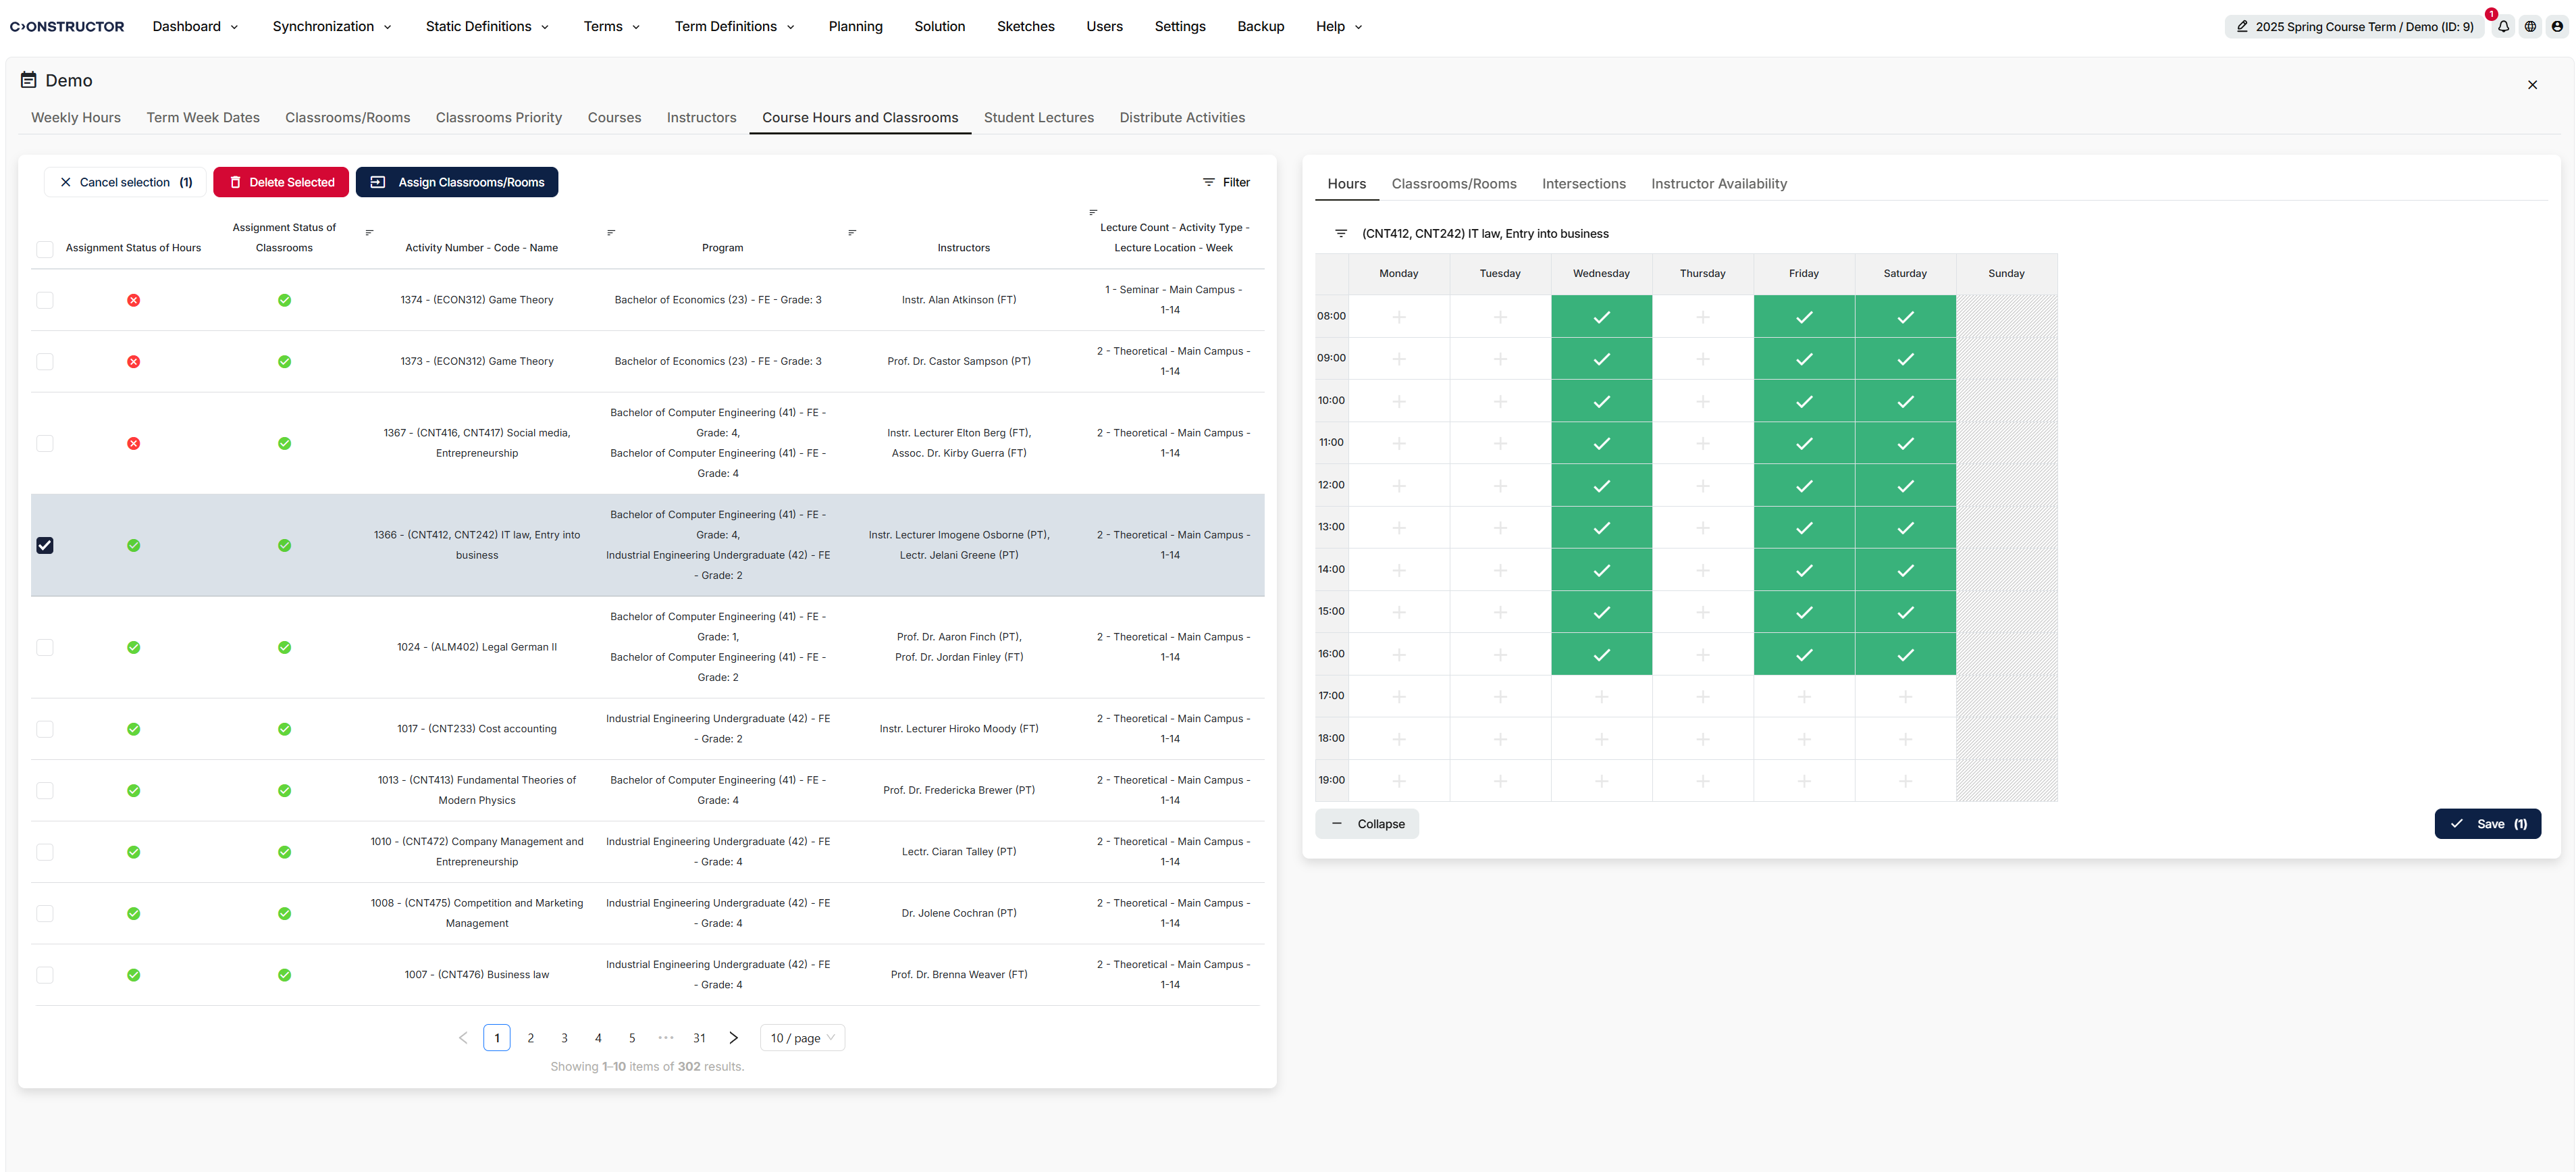2576x1172 pixels.
Task: Click red hours status icon for activity 1373
Action: coord(133,362)
